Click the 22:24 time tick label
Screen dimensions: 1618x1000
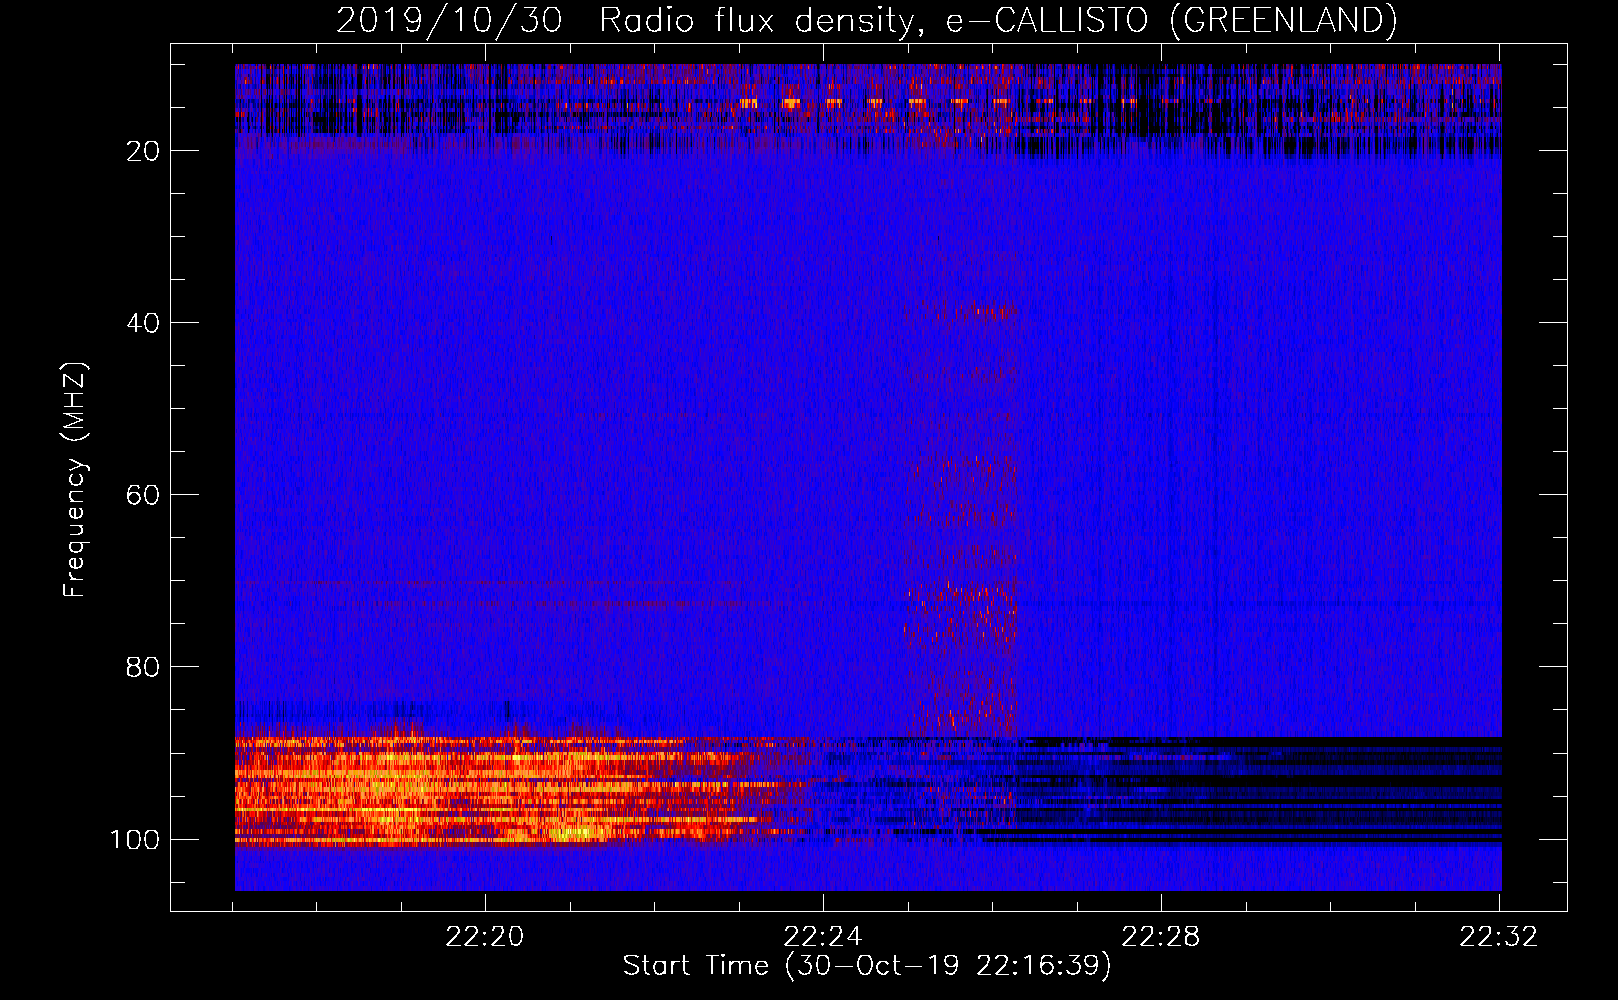pos(823,937)
